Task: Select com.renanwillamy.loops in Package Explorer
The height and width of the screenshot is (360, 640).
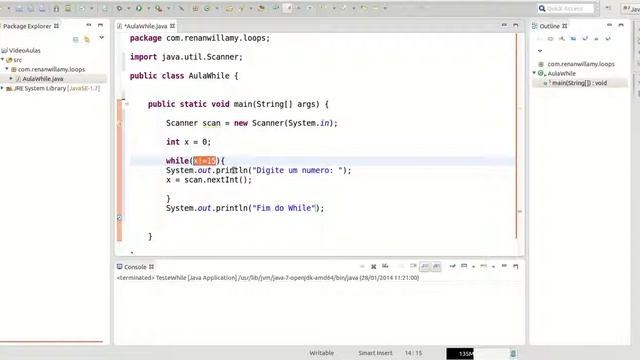Action: tap(51, 69)
